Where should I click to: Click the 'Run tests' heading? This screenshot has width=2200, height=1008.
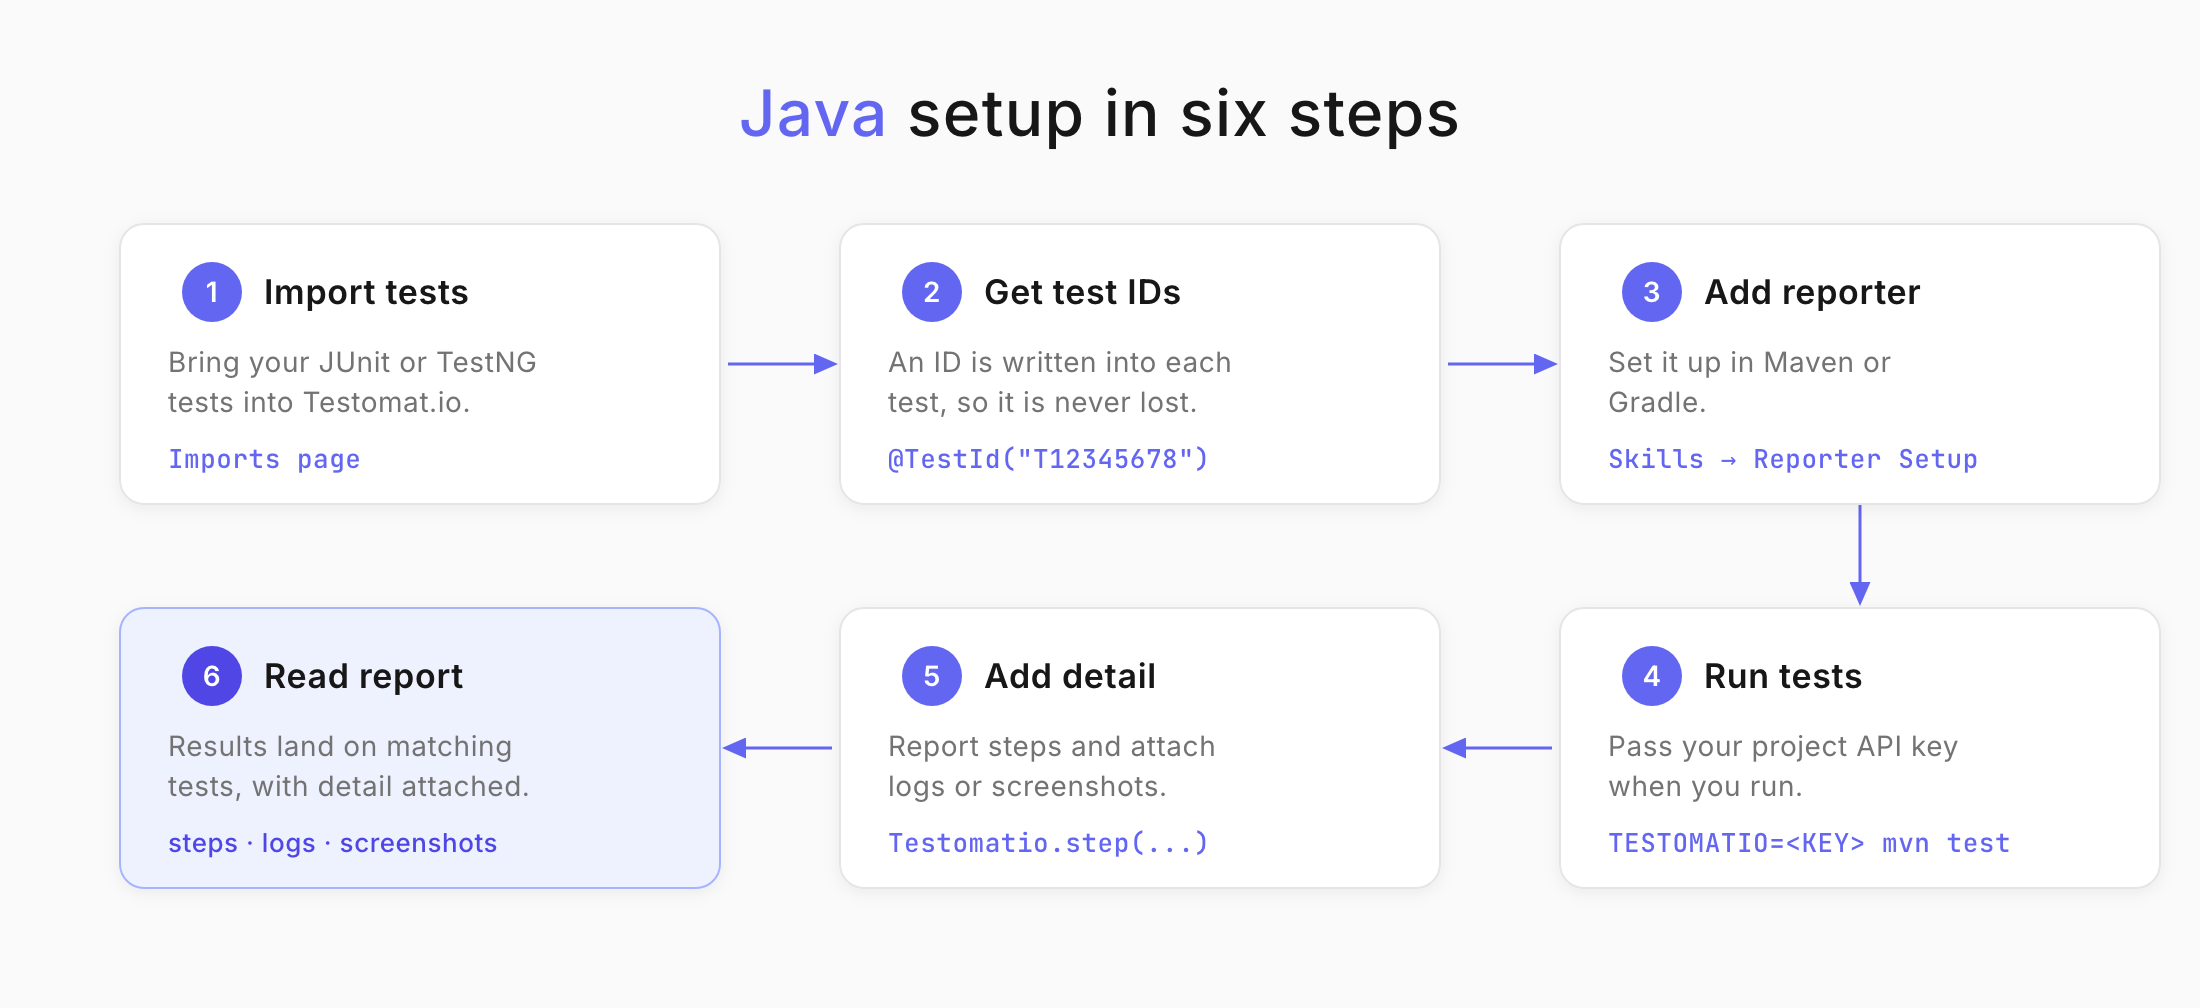[x=1783, y=676]
